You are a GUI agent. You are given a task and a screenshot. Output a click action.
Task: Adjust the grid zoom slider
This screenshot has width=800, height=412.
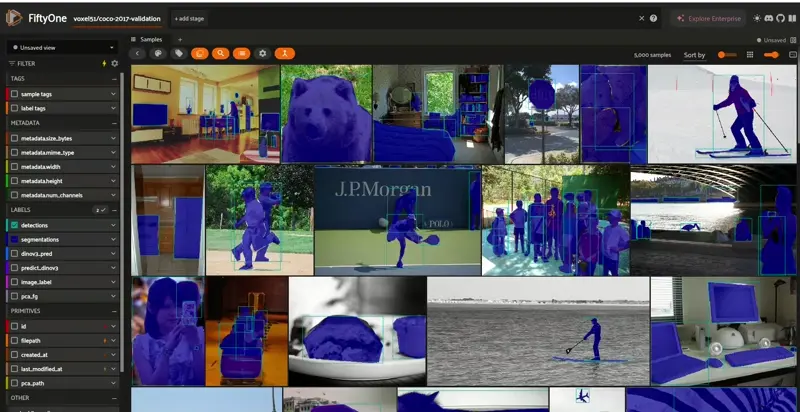(x=727, y=55)
